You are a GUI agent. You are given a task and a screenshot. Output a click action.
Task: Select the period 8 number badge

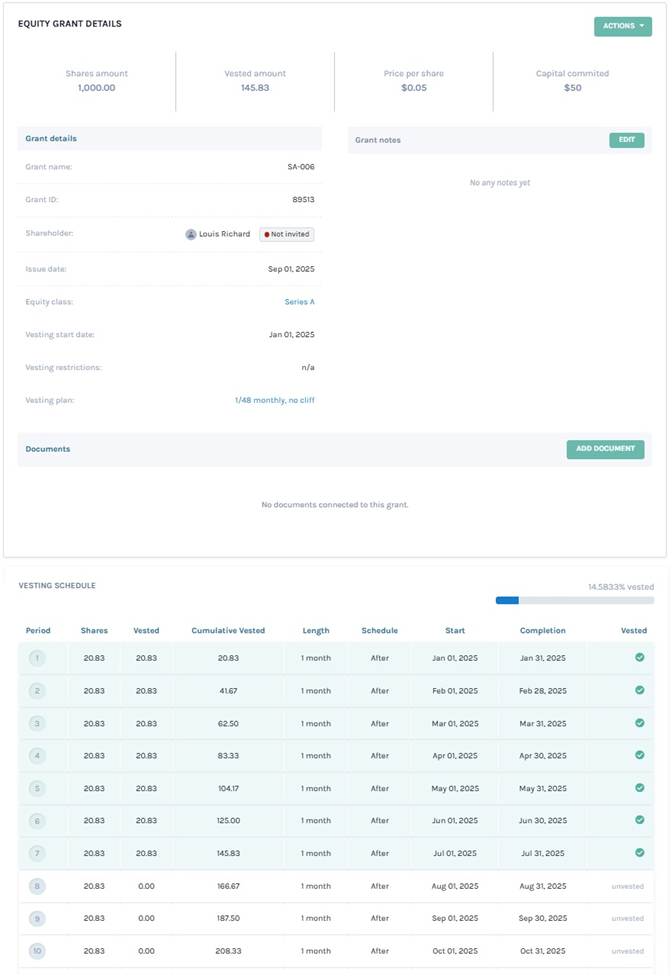(x=37, y=886)
